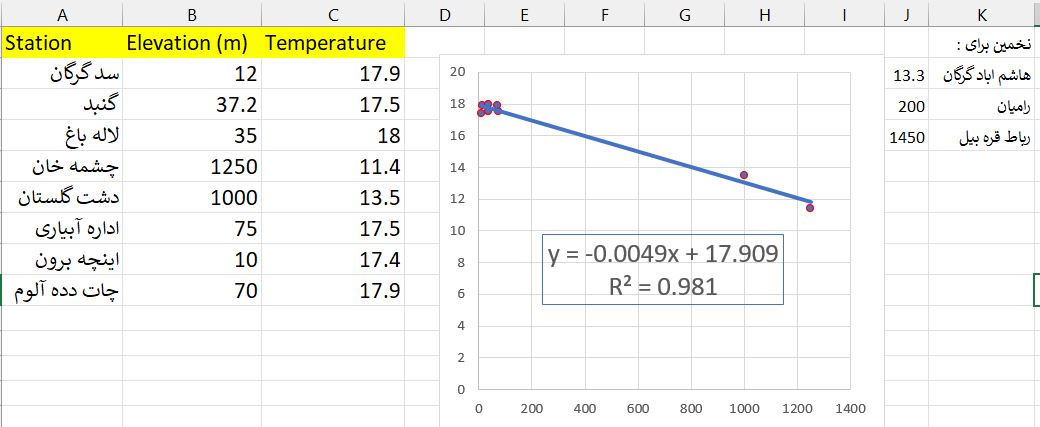Click the cell with value 1450

[x=907, y=138]
